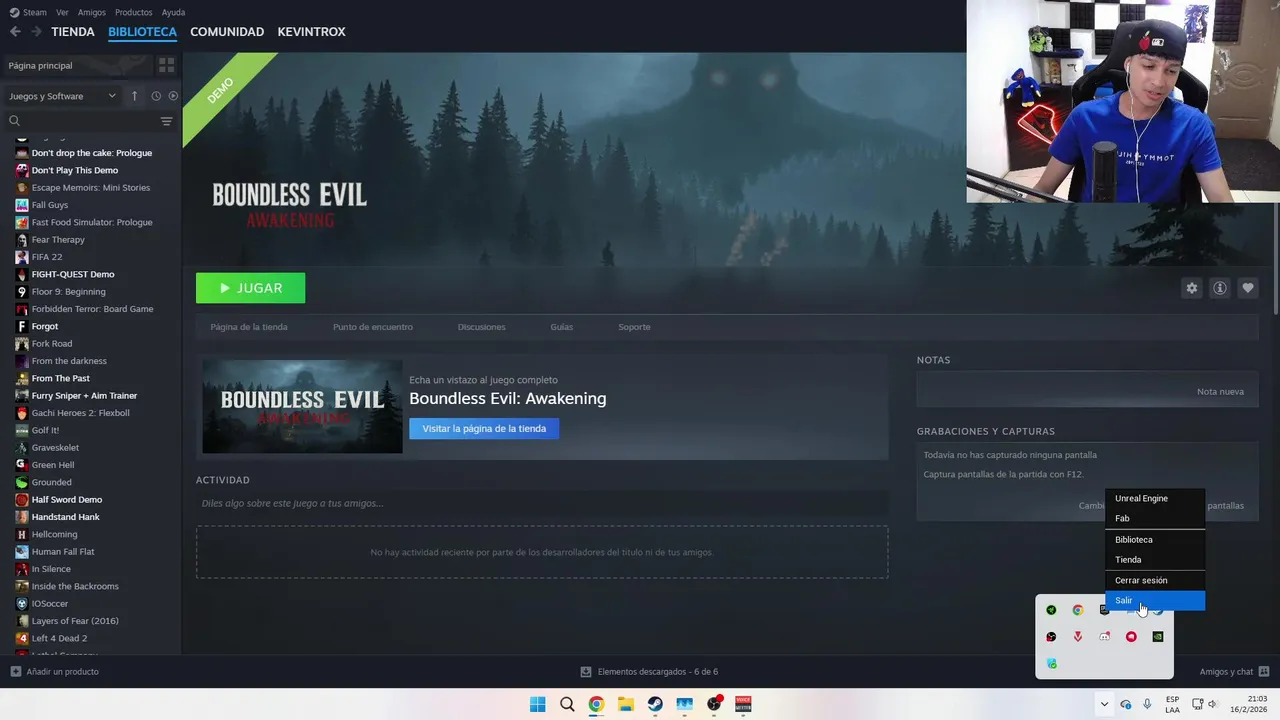
Task: Open the Ver menu
Action: click(62, 12)
